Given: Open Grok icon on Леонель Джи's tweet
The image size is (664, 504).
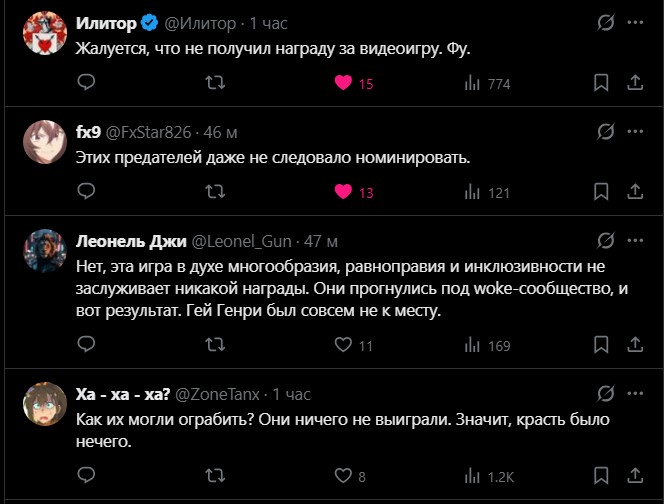Looking at the screenshot, I should [x=605, y=241].
